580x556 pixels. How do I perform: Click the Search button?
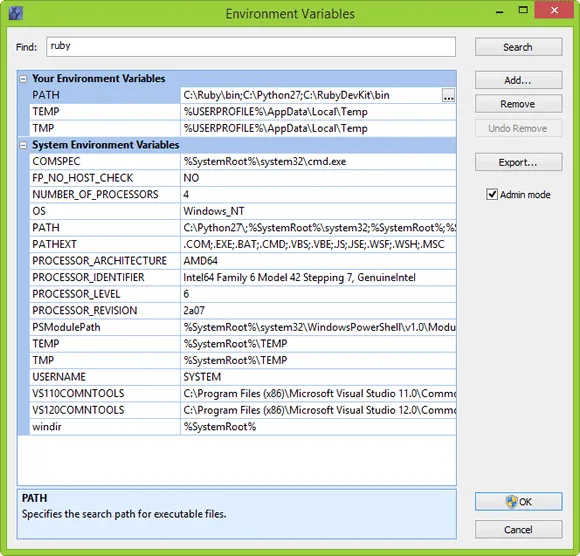click(518, 47)
